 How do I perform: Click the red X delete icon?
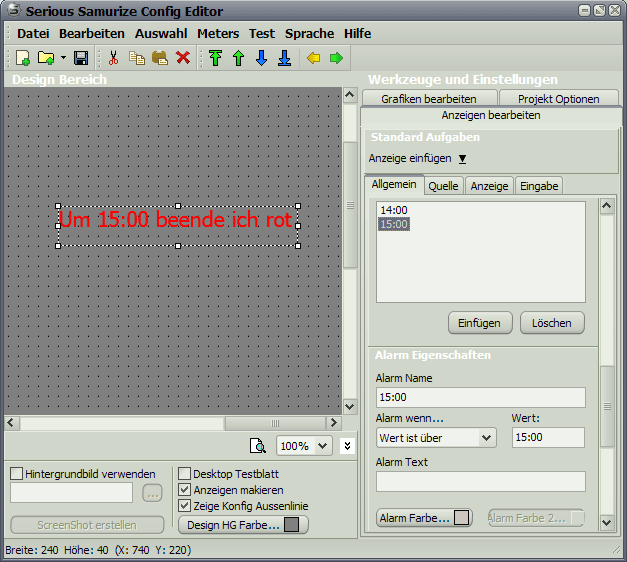pyautogui.click(x=183, y=58)
